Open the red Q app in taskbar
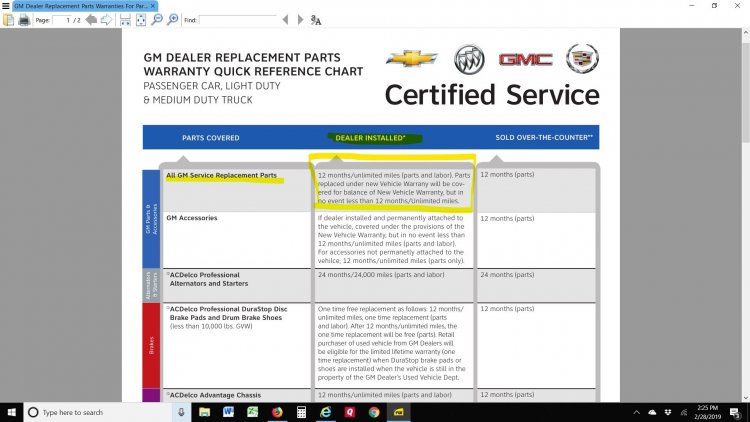This screenshot has height=422, width=750. (x=350, y=412)
